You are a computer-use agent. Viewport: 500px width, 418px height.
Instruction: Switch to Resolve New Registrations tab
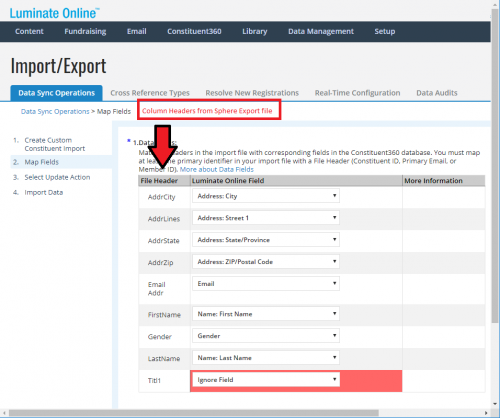252,93
